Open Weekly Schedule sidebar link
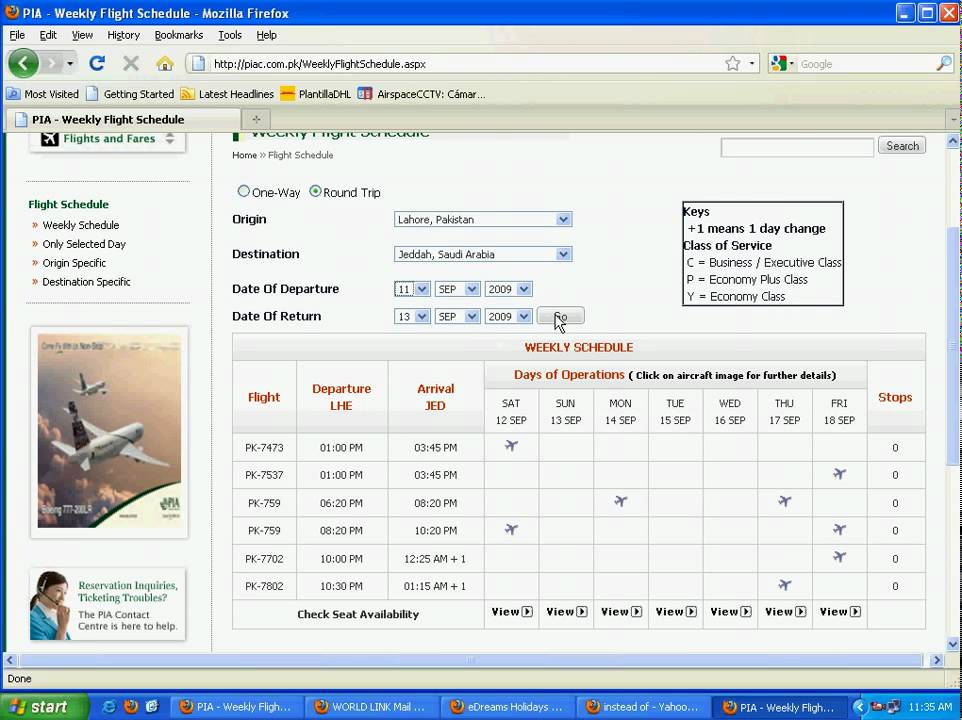Viewport: 962px width, 720px height. tap(80, 225)
